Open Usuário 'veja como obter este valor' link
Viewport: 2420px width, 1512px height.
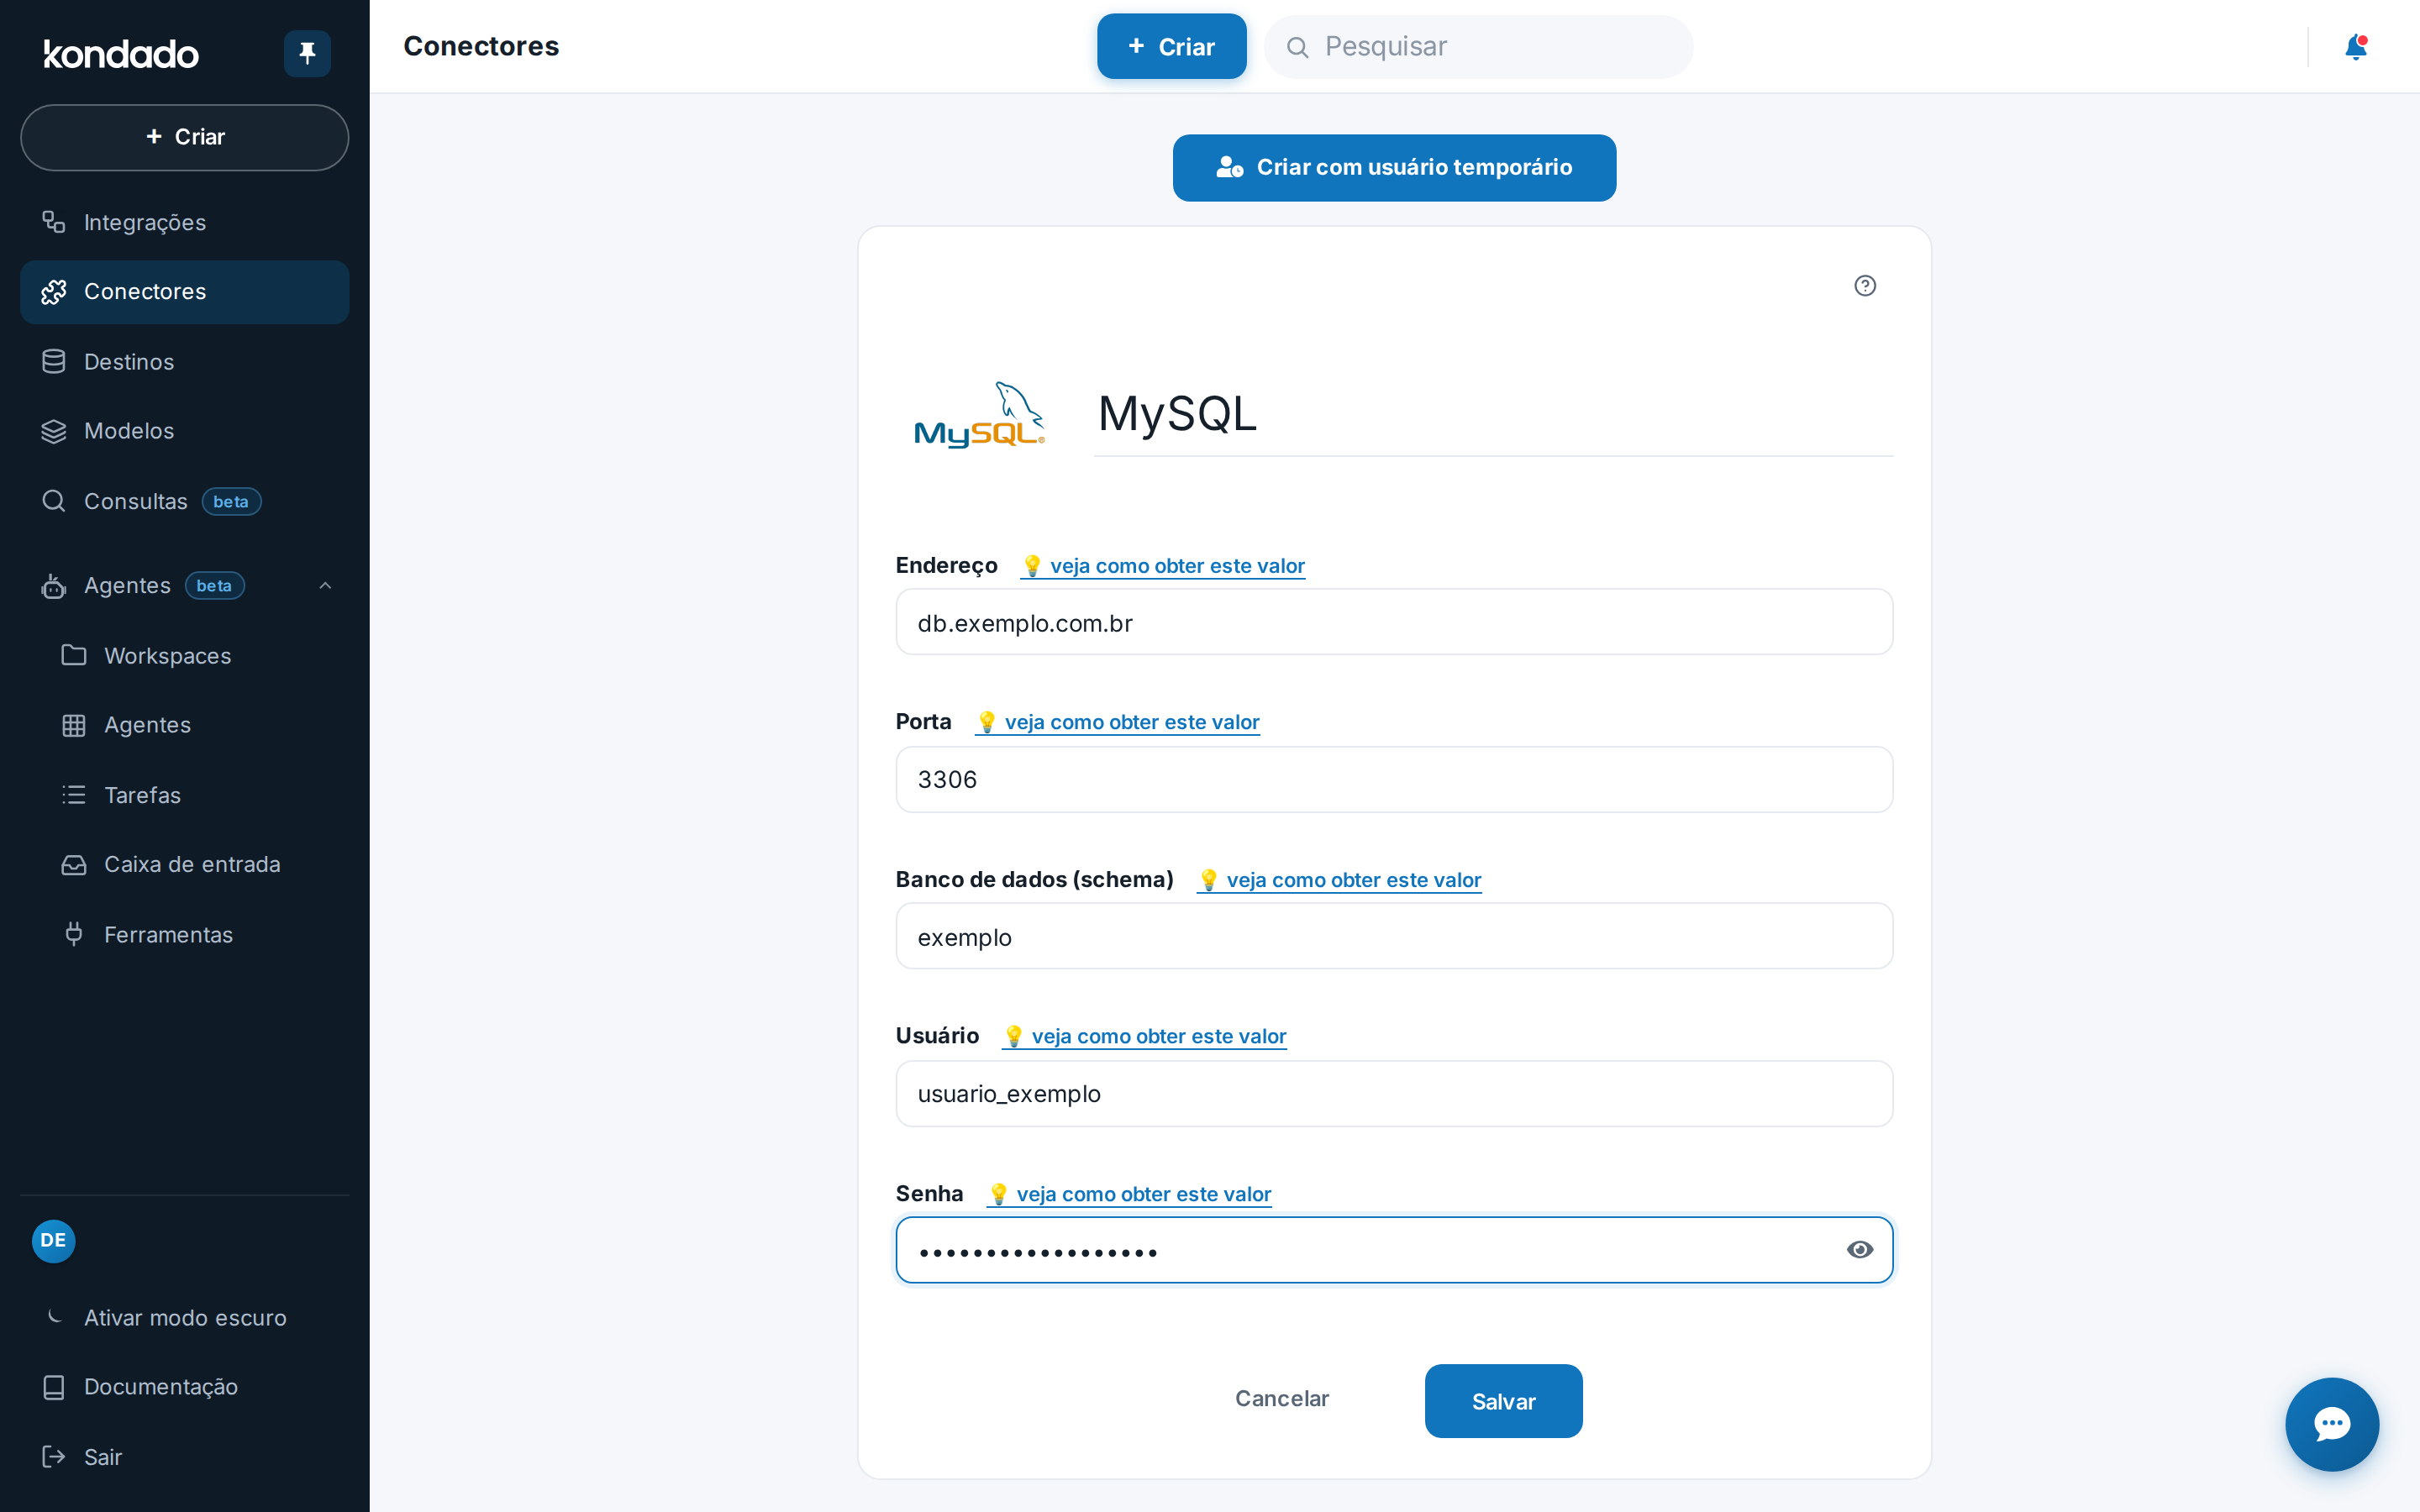point(1144,1036)
